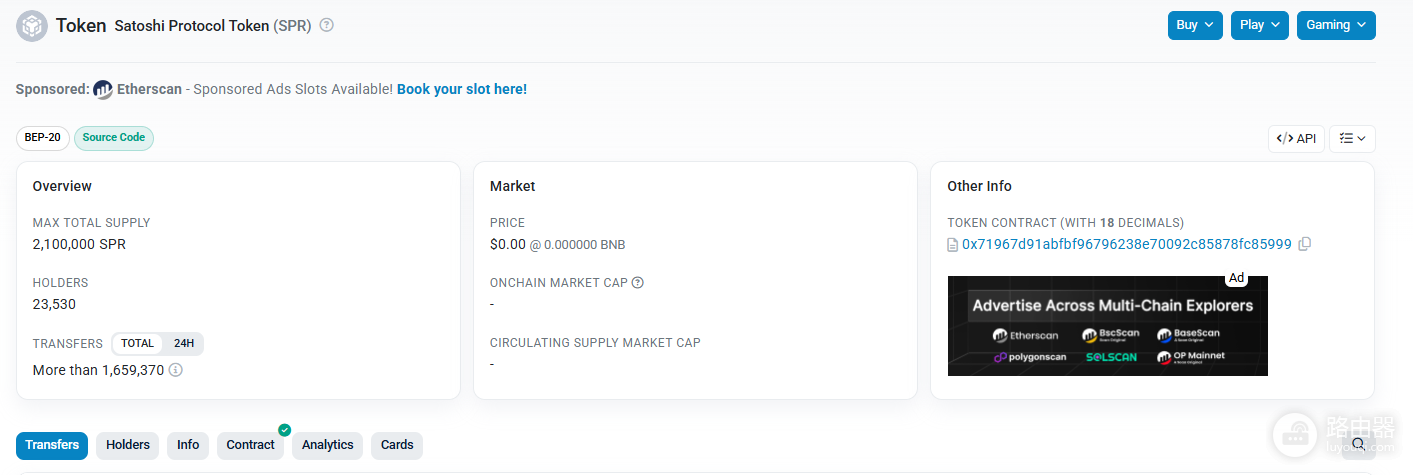Click the search magnifier icon

click(x=1358, y=445)
